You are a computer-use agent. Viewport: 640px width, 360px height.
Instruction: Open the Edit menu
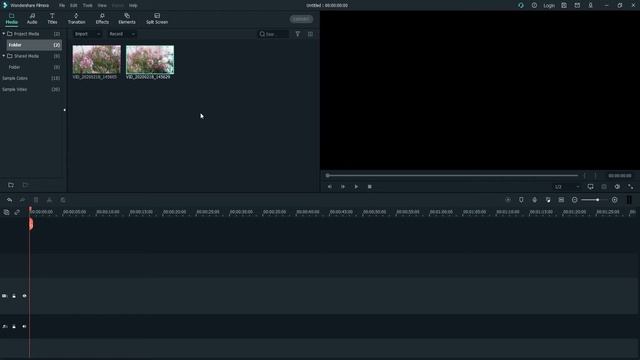[73, 5]
